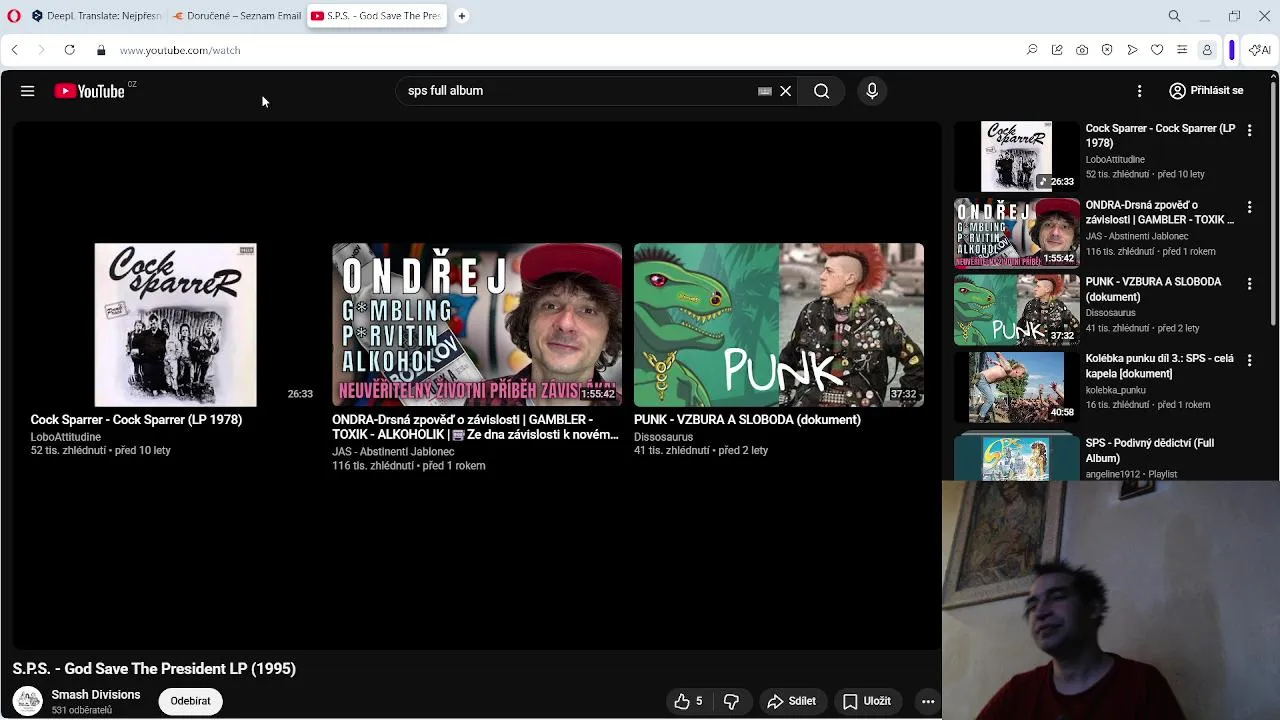Open options menu for Kolébka punku video
The width and height of the screenshot is (1280, 720).
pyautogui.click(x=1249, y=360)
